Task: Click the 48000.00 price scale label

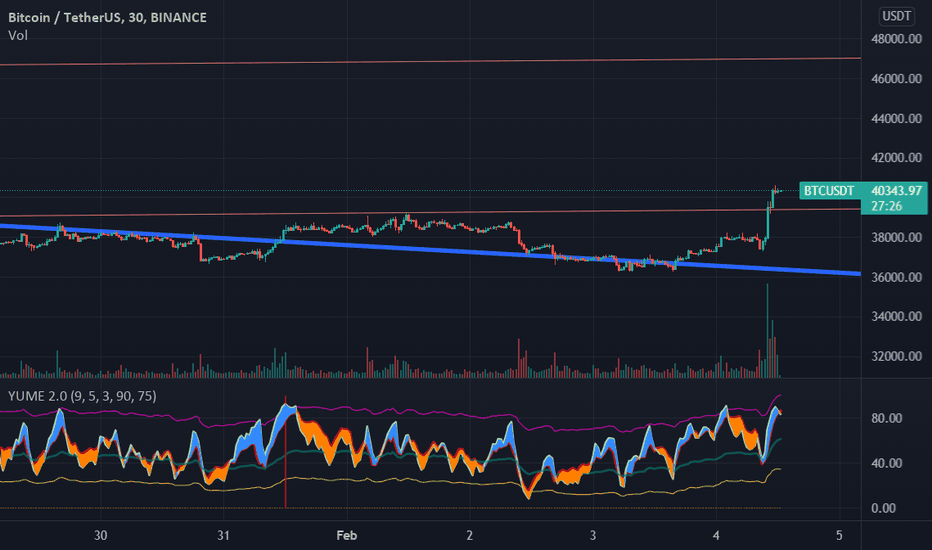Action: pos(896,39)
